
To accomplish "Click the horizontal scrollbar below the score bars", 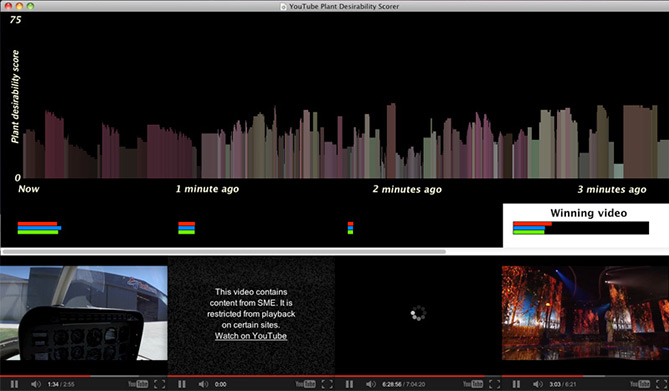I will 223,251.
